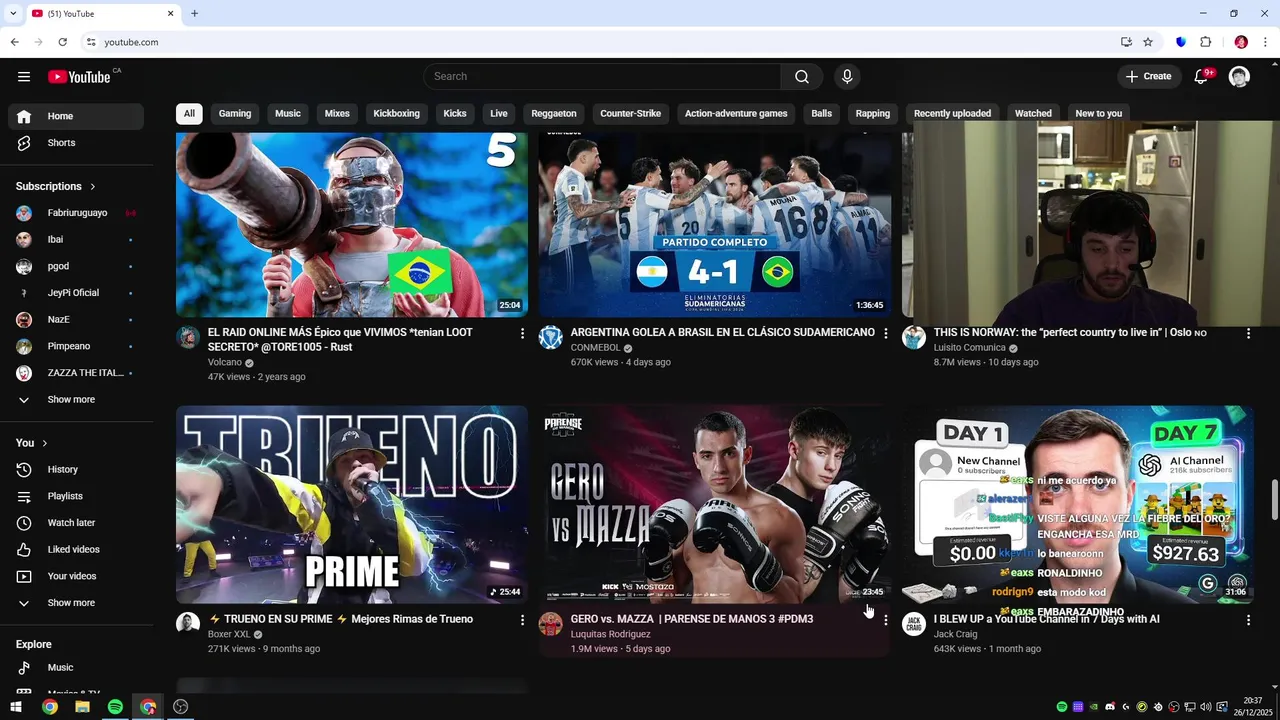The image size is (1280, 720).
Task: Open OBS from the taskbar
Action: (x=181, y=707)
